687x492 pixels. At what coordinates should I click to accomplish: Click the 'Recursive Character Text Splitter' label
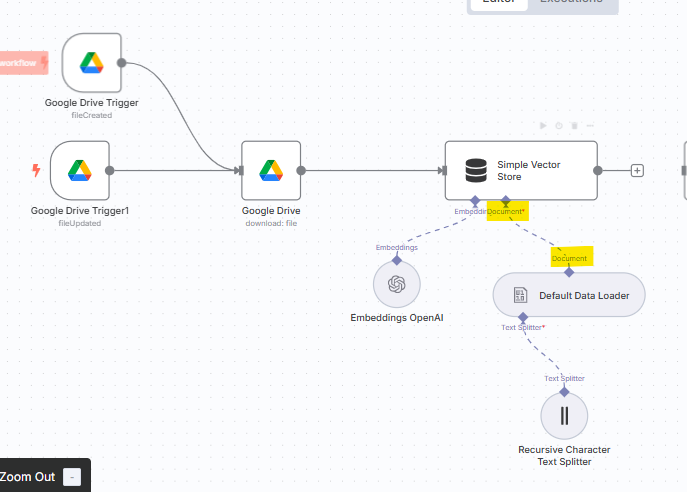click(564, 456)
